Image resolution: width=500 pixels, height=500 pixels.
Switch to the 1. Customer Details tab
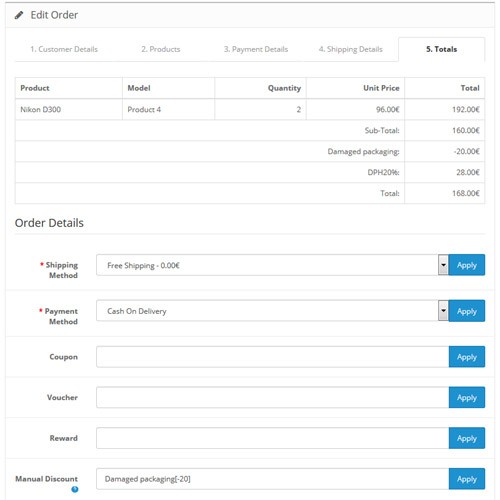pyautogui.click(x=64, y=49)
